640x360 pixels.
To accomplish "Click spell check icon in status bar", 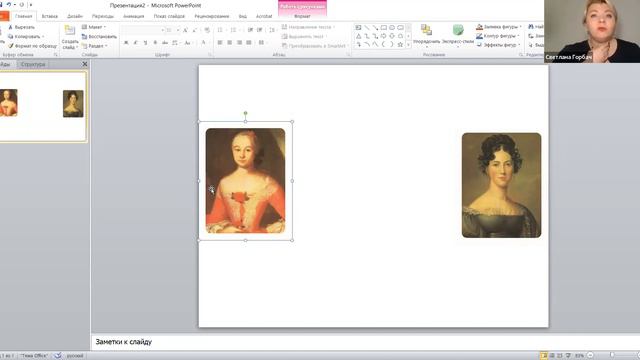I will click(x=58, y=356).
